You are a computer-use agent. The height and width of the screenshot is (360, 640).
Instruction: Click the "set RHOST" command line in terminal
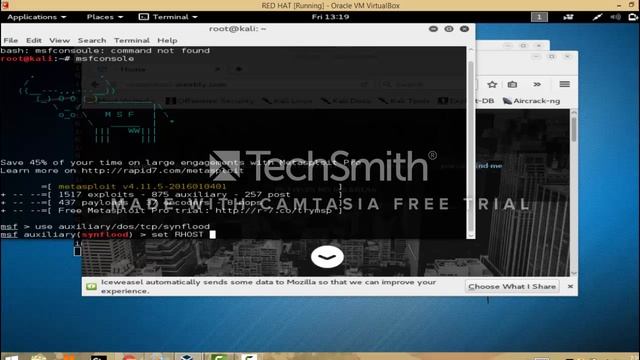[108, 235]
